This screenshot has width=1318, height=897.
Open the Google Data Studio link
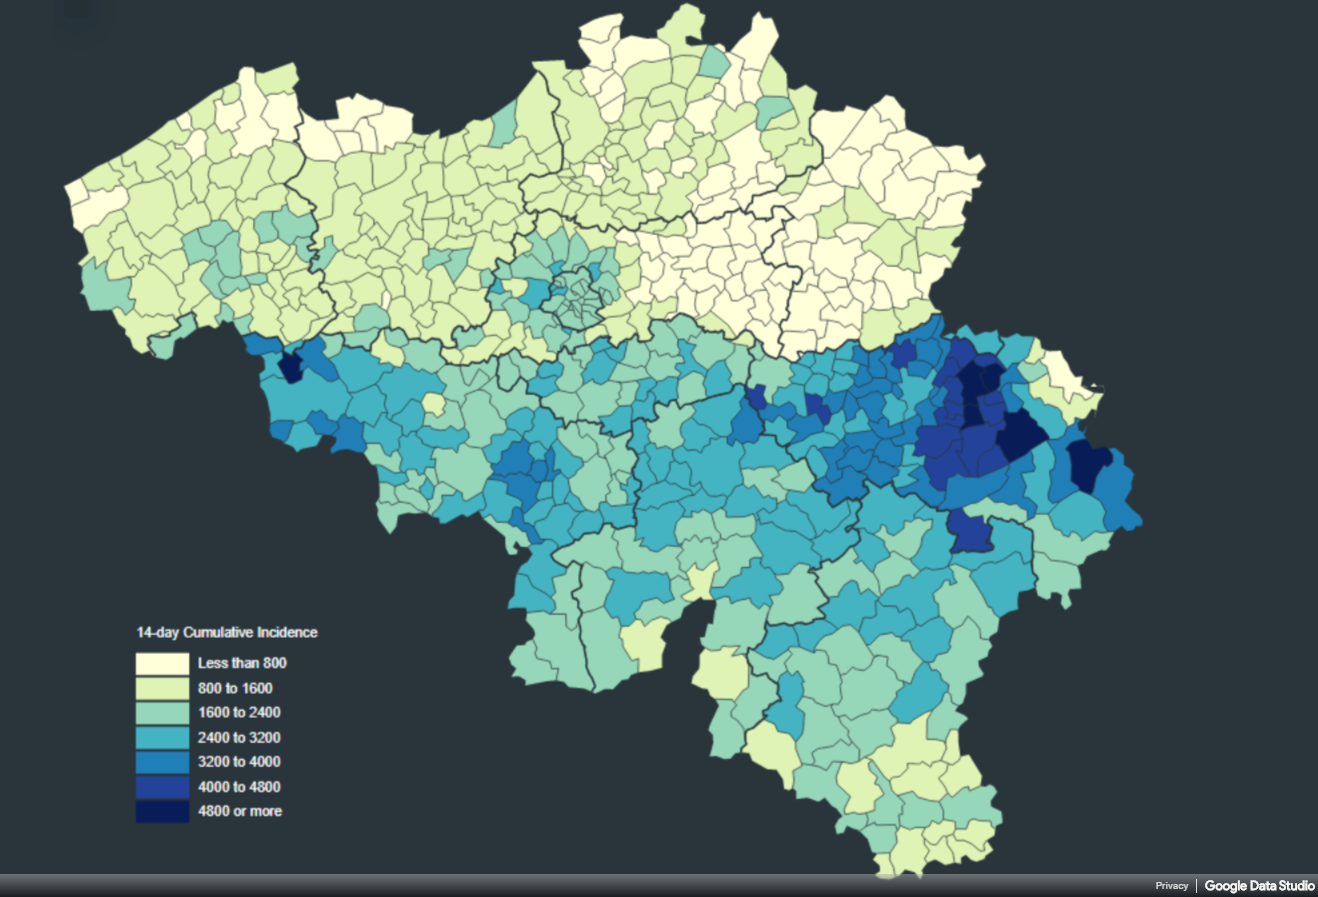coord(1259,886)
